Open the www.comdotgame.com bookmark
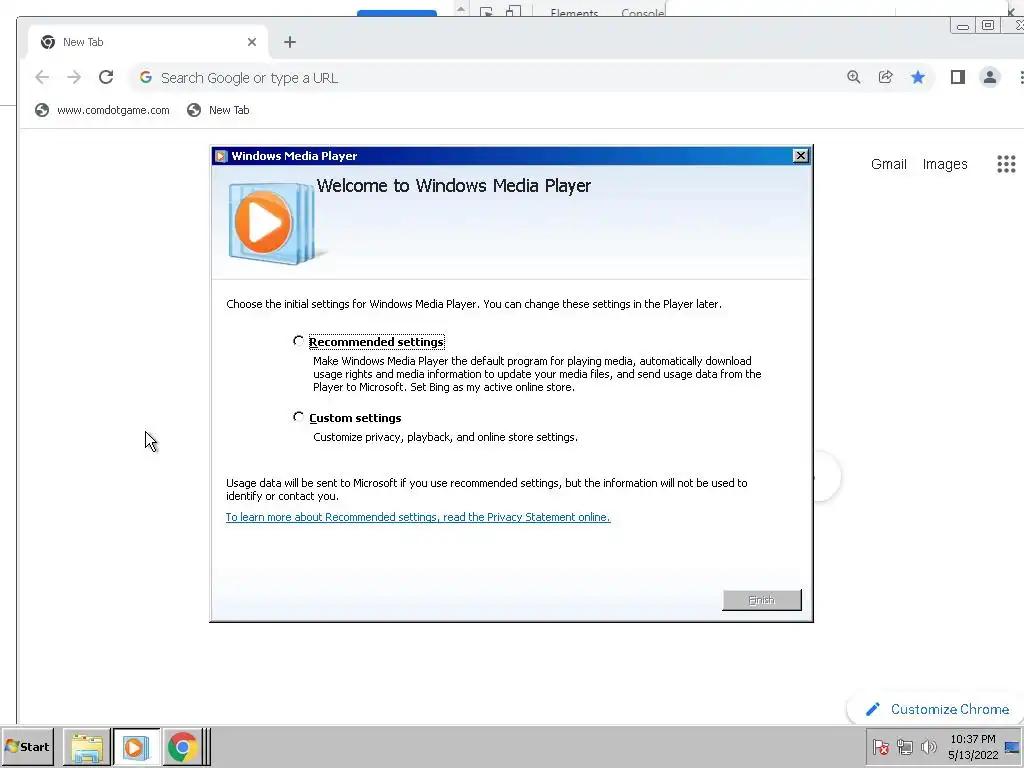The image size is (1024, 768). click(x=102, y=110)
